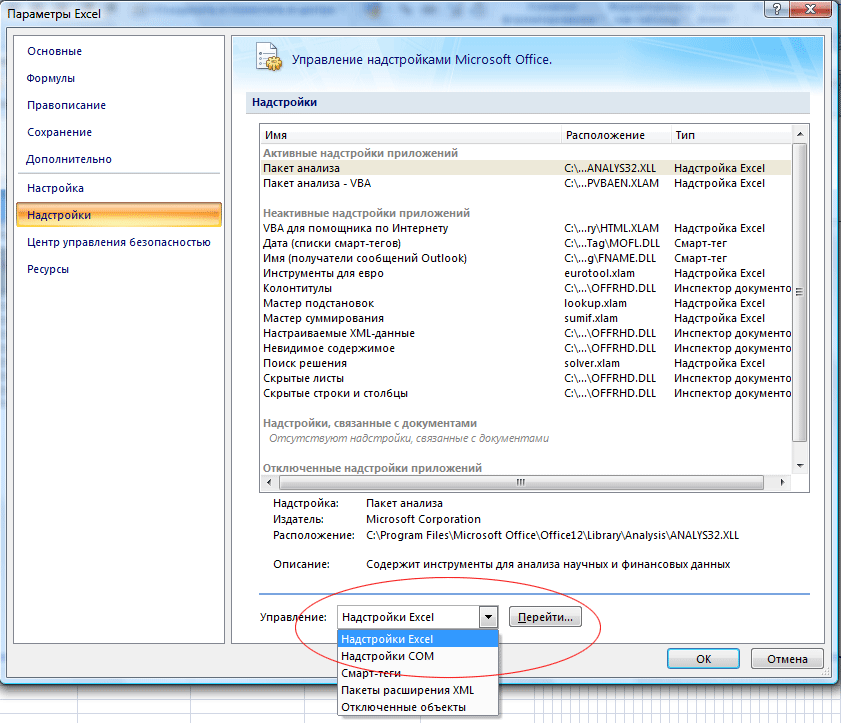Click the sumif.xlam location cell
This screenshot has width=841, height=723.
tap(591, 318)
